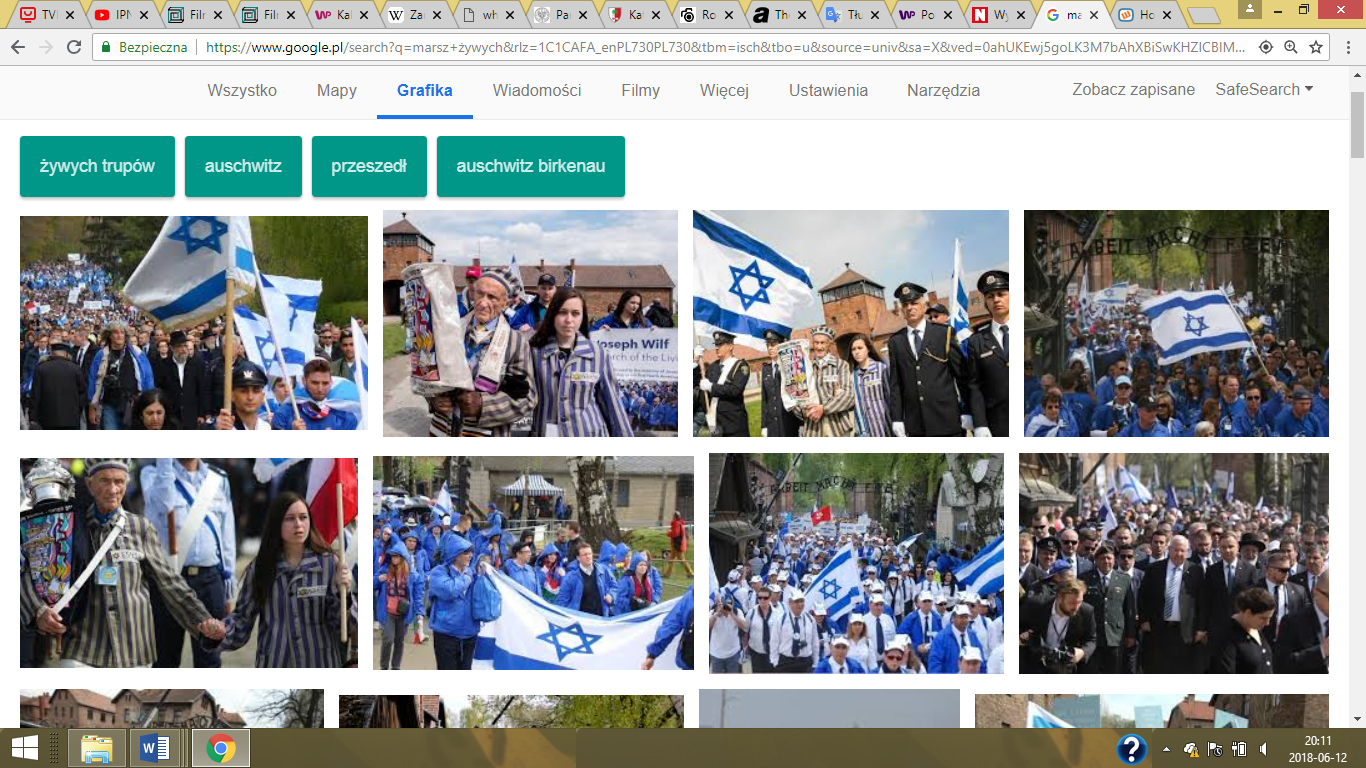Click the Chrome profile person icon
This screenshot has width=1366, height=768.
[x=1249, y=9]
